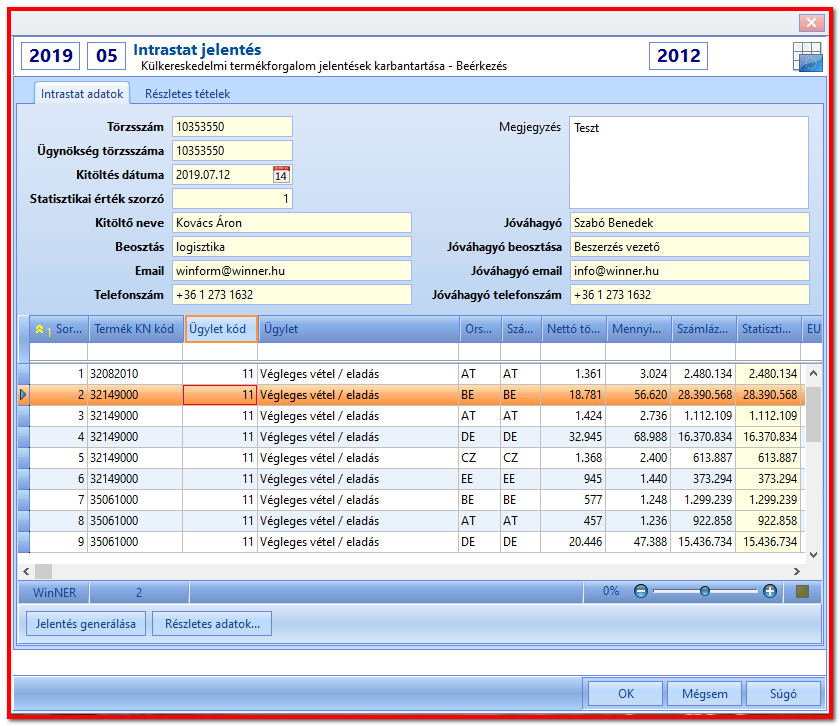Click the zoom in plus icon

point(770,591)
